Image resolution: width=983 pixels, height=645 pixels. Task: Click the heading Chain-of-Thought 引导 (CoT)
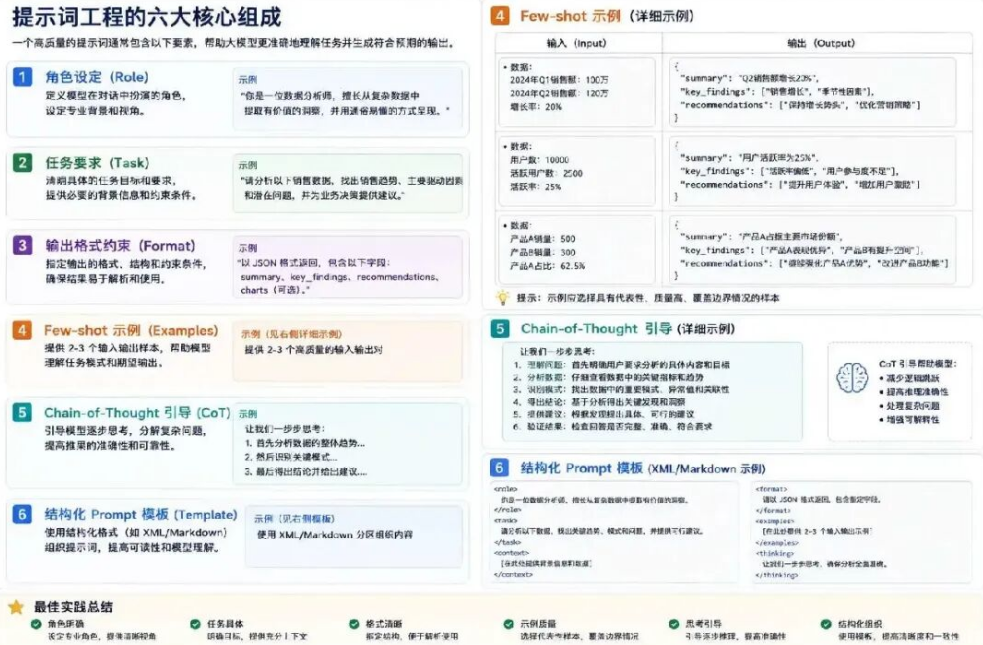[137, 413]
